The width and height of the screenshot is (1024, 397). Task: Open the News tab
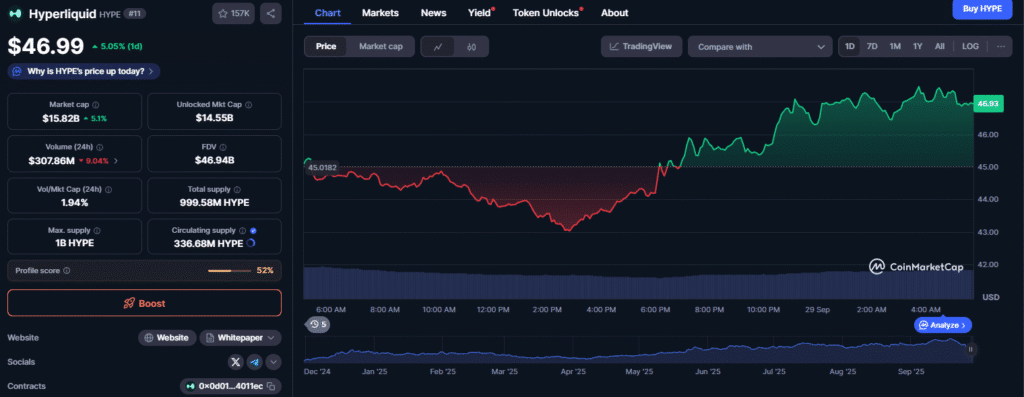click(x=434, y=12)
